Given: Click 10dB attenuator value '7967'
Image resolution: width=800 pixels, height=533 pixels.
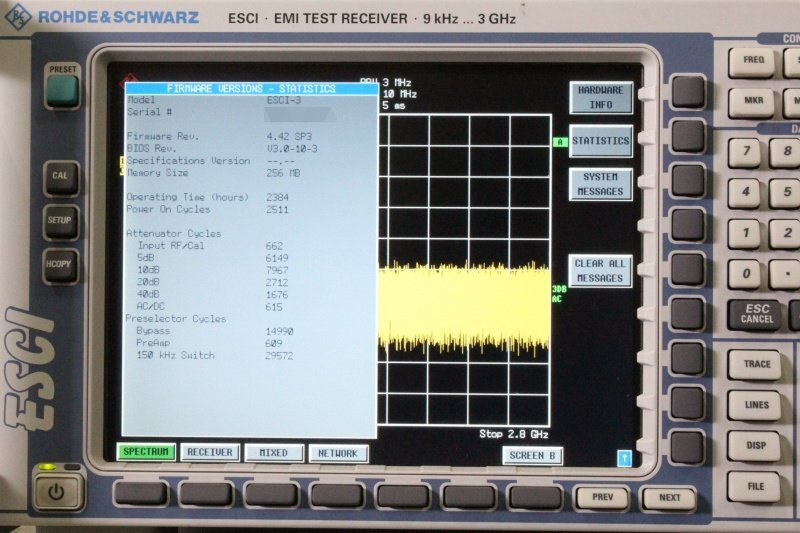Looking at the screenshot, I should 277,270.
